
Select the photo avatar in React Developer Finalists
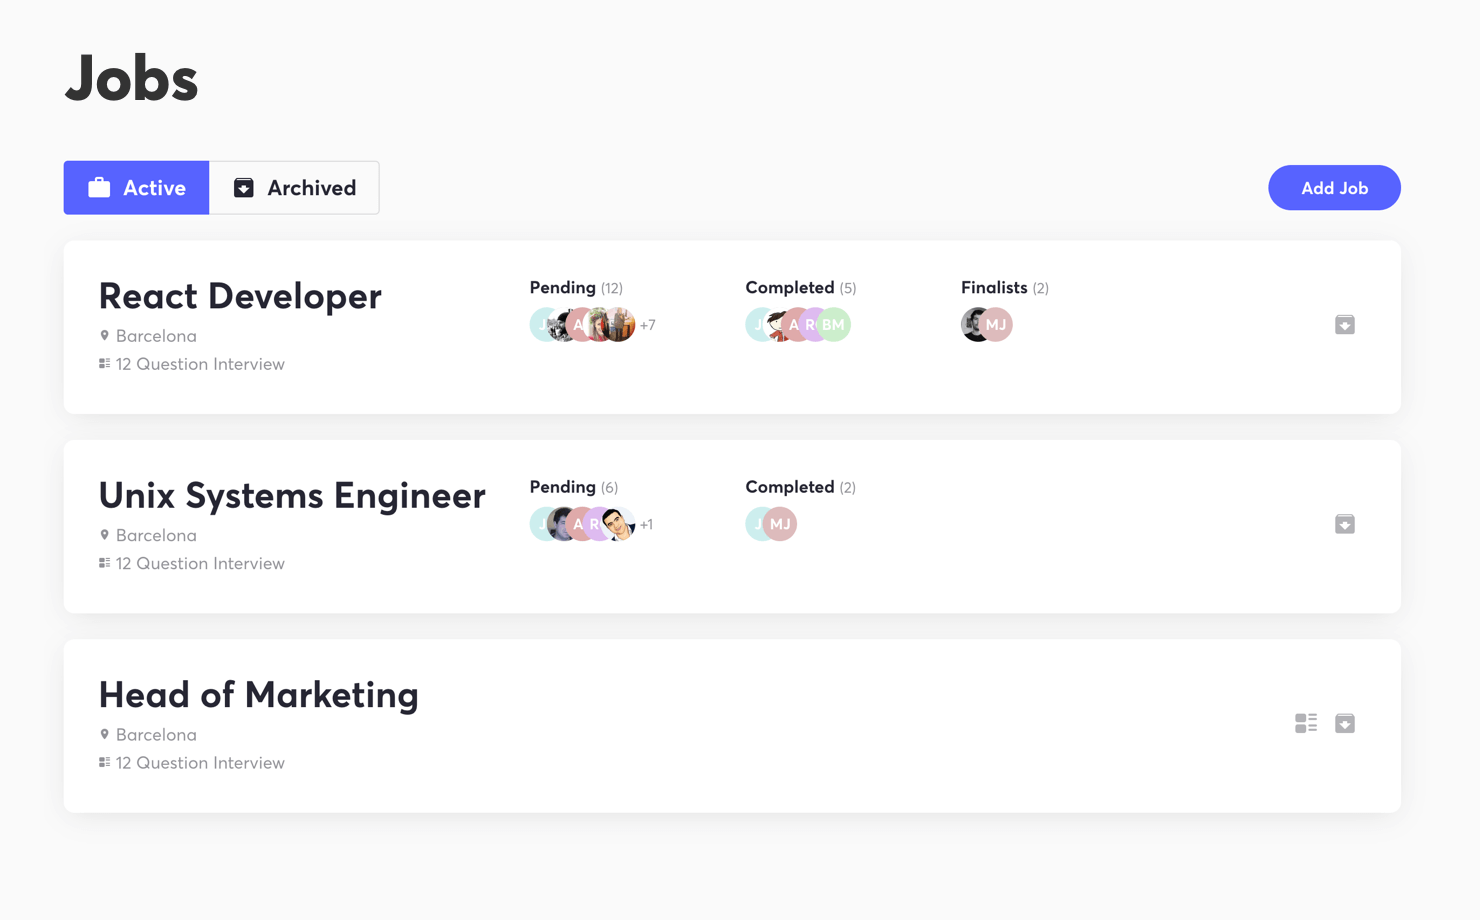coord(972,325)
